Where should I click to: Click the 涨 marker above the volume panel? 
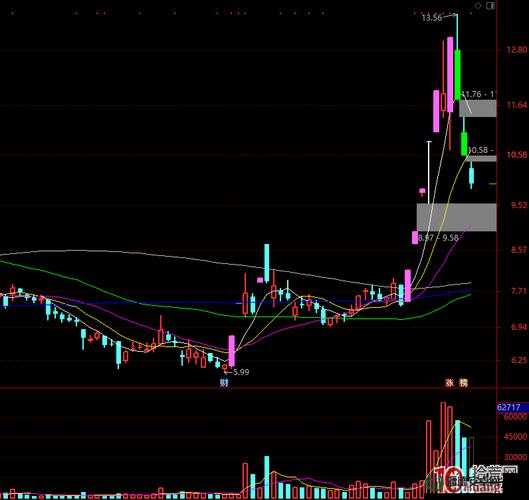(x=450, y=383)
